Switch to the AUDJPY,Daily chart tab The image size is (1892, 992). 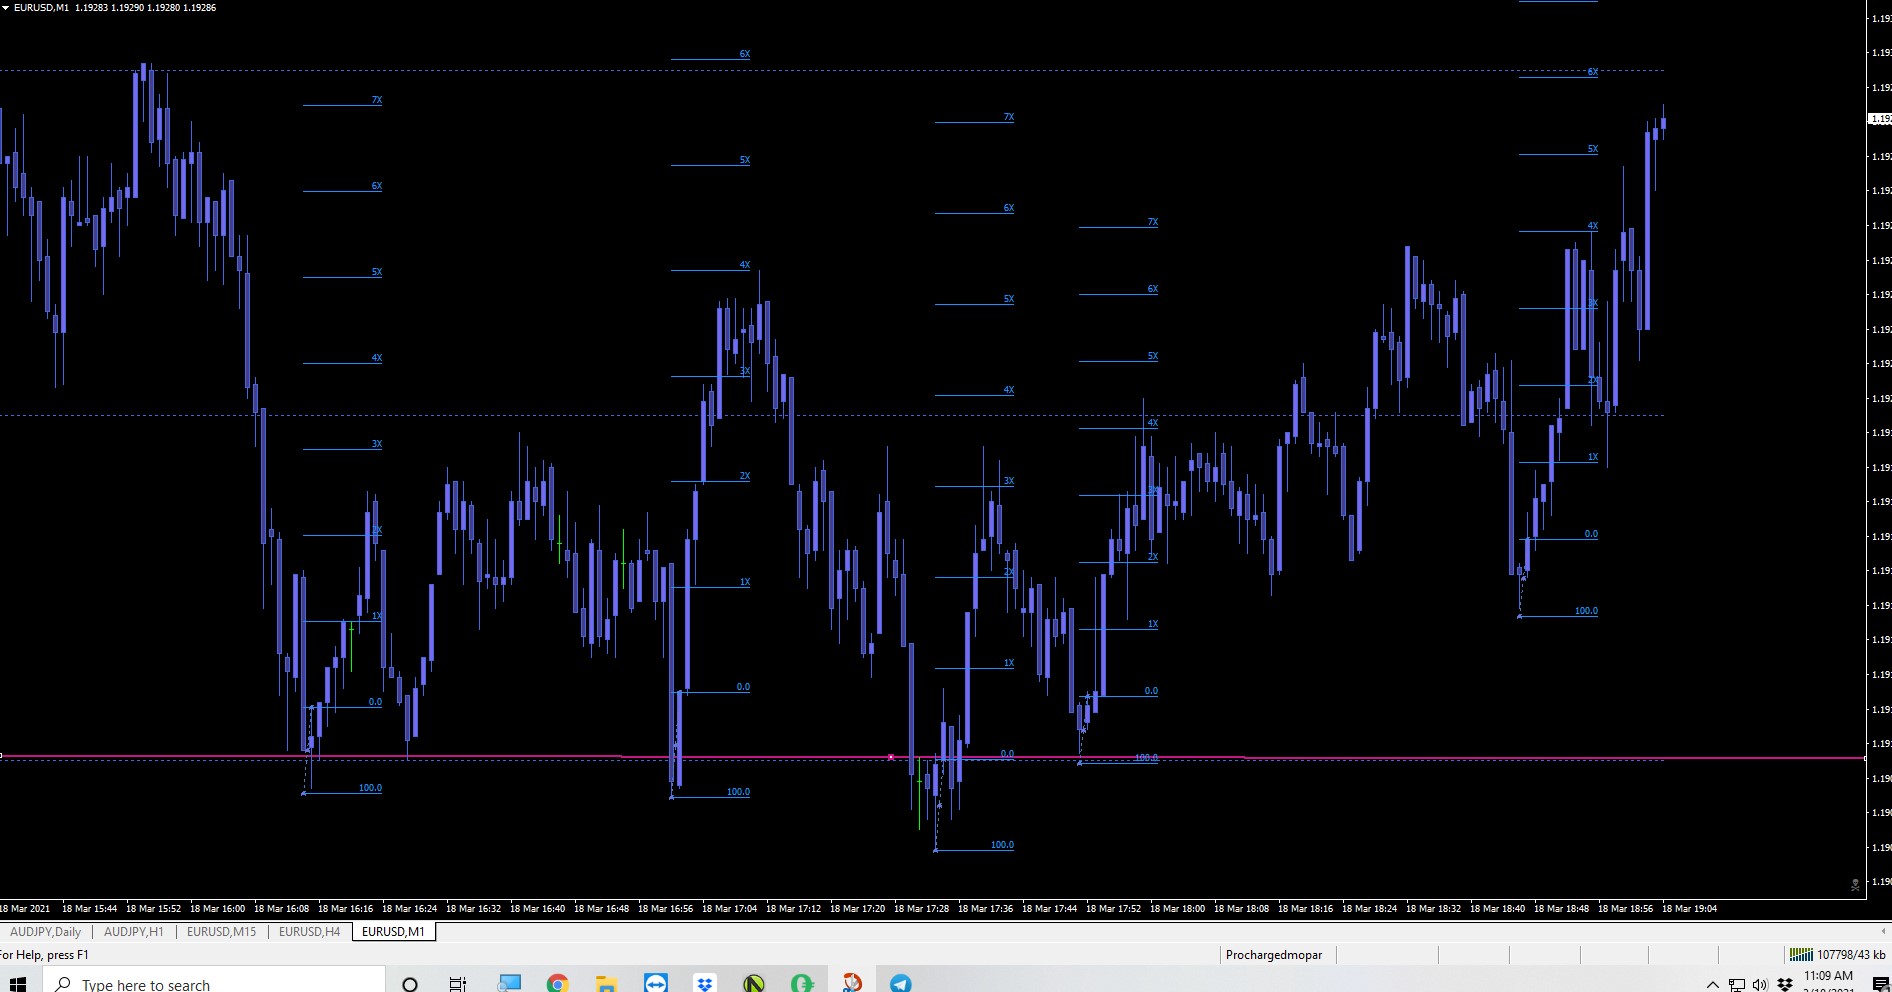click(46, 932)
